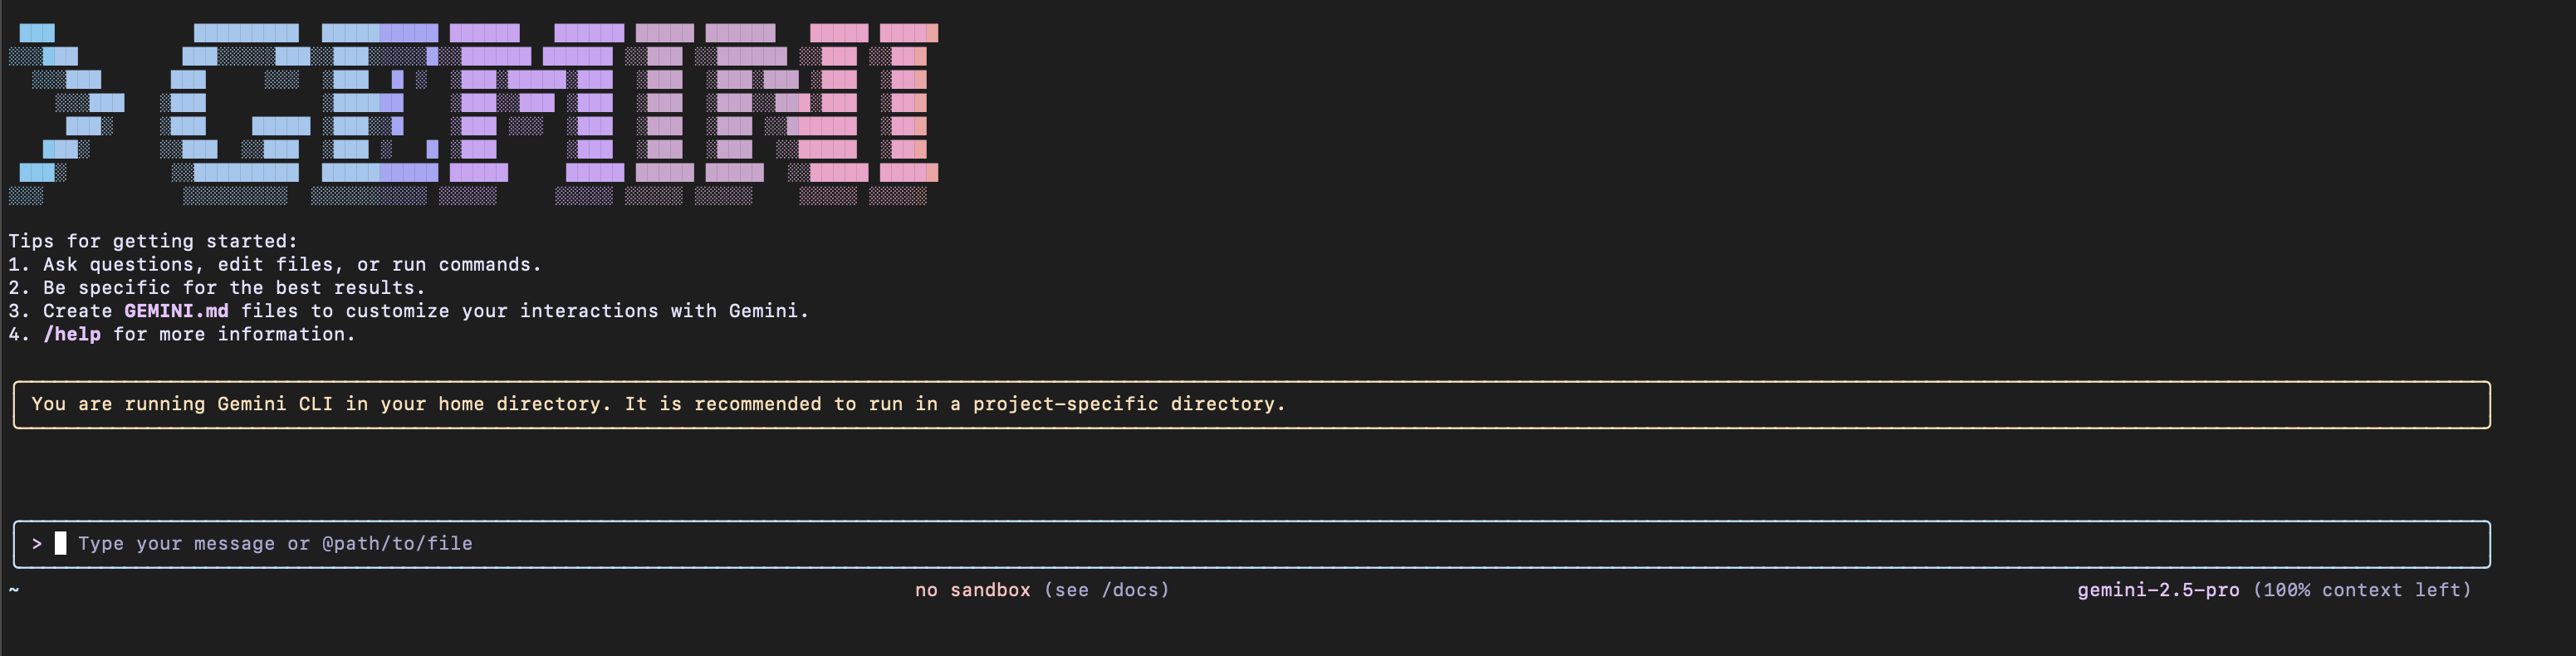The height and width of the screenshot is (656, 2576).
Task: Click the white block cursor in the prompt
Action: point(60,543)
